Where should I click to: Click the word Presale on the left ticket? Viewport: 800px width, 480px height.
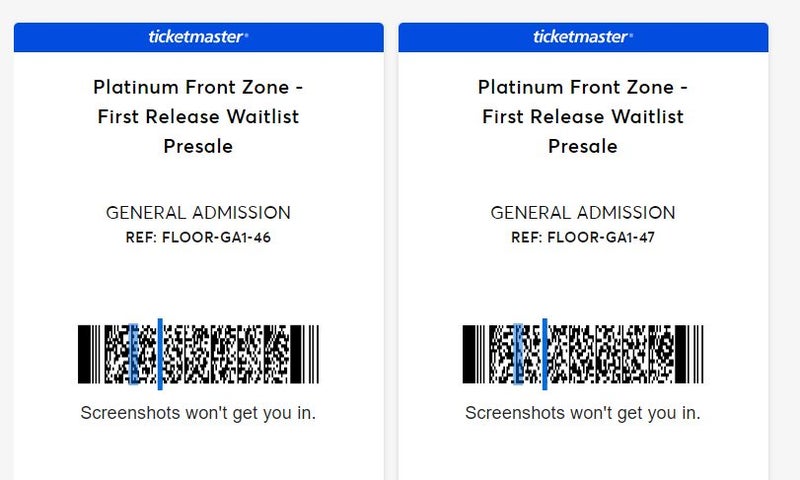pos(198,147)
